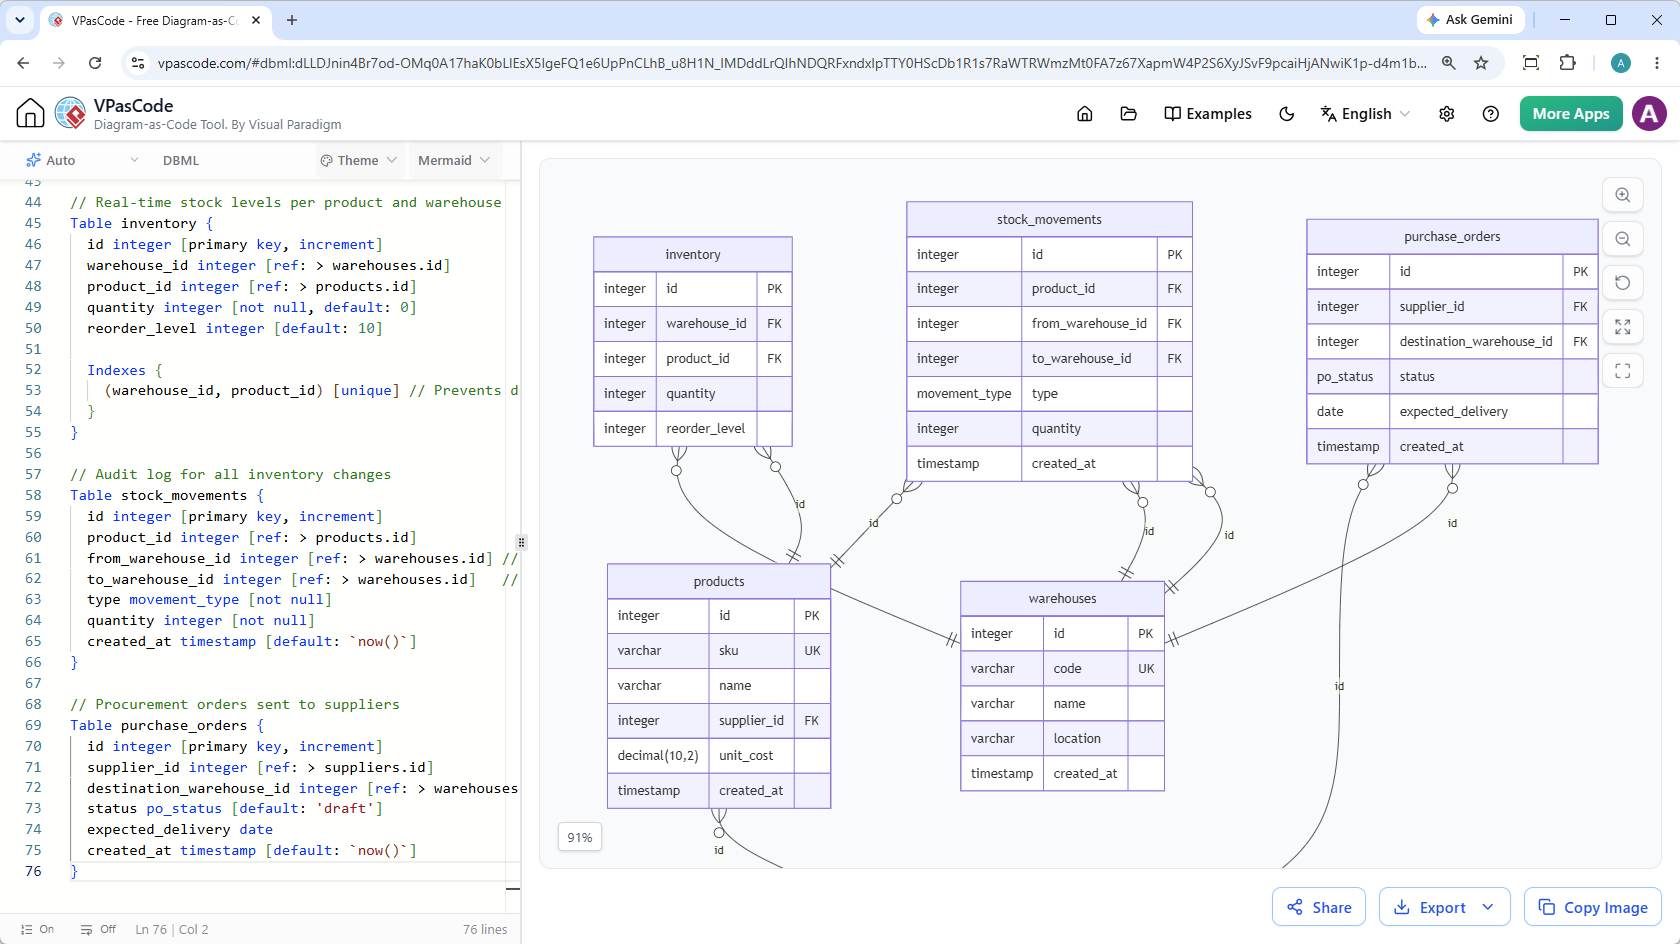Open the screen capture icon in the browser toolbar
Viewport: 1680px width, 944px height.
[x=1530, y=63]
